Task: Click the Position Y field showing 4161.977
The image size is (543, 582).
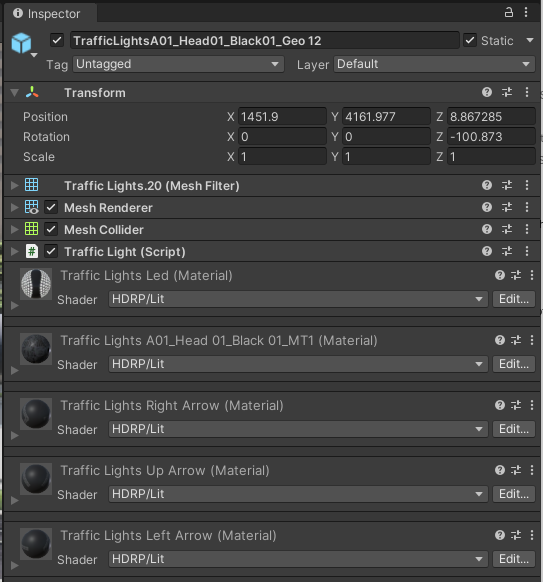Action: click(386, 117)
